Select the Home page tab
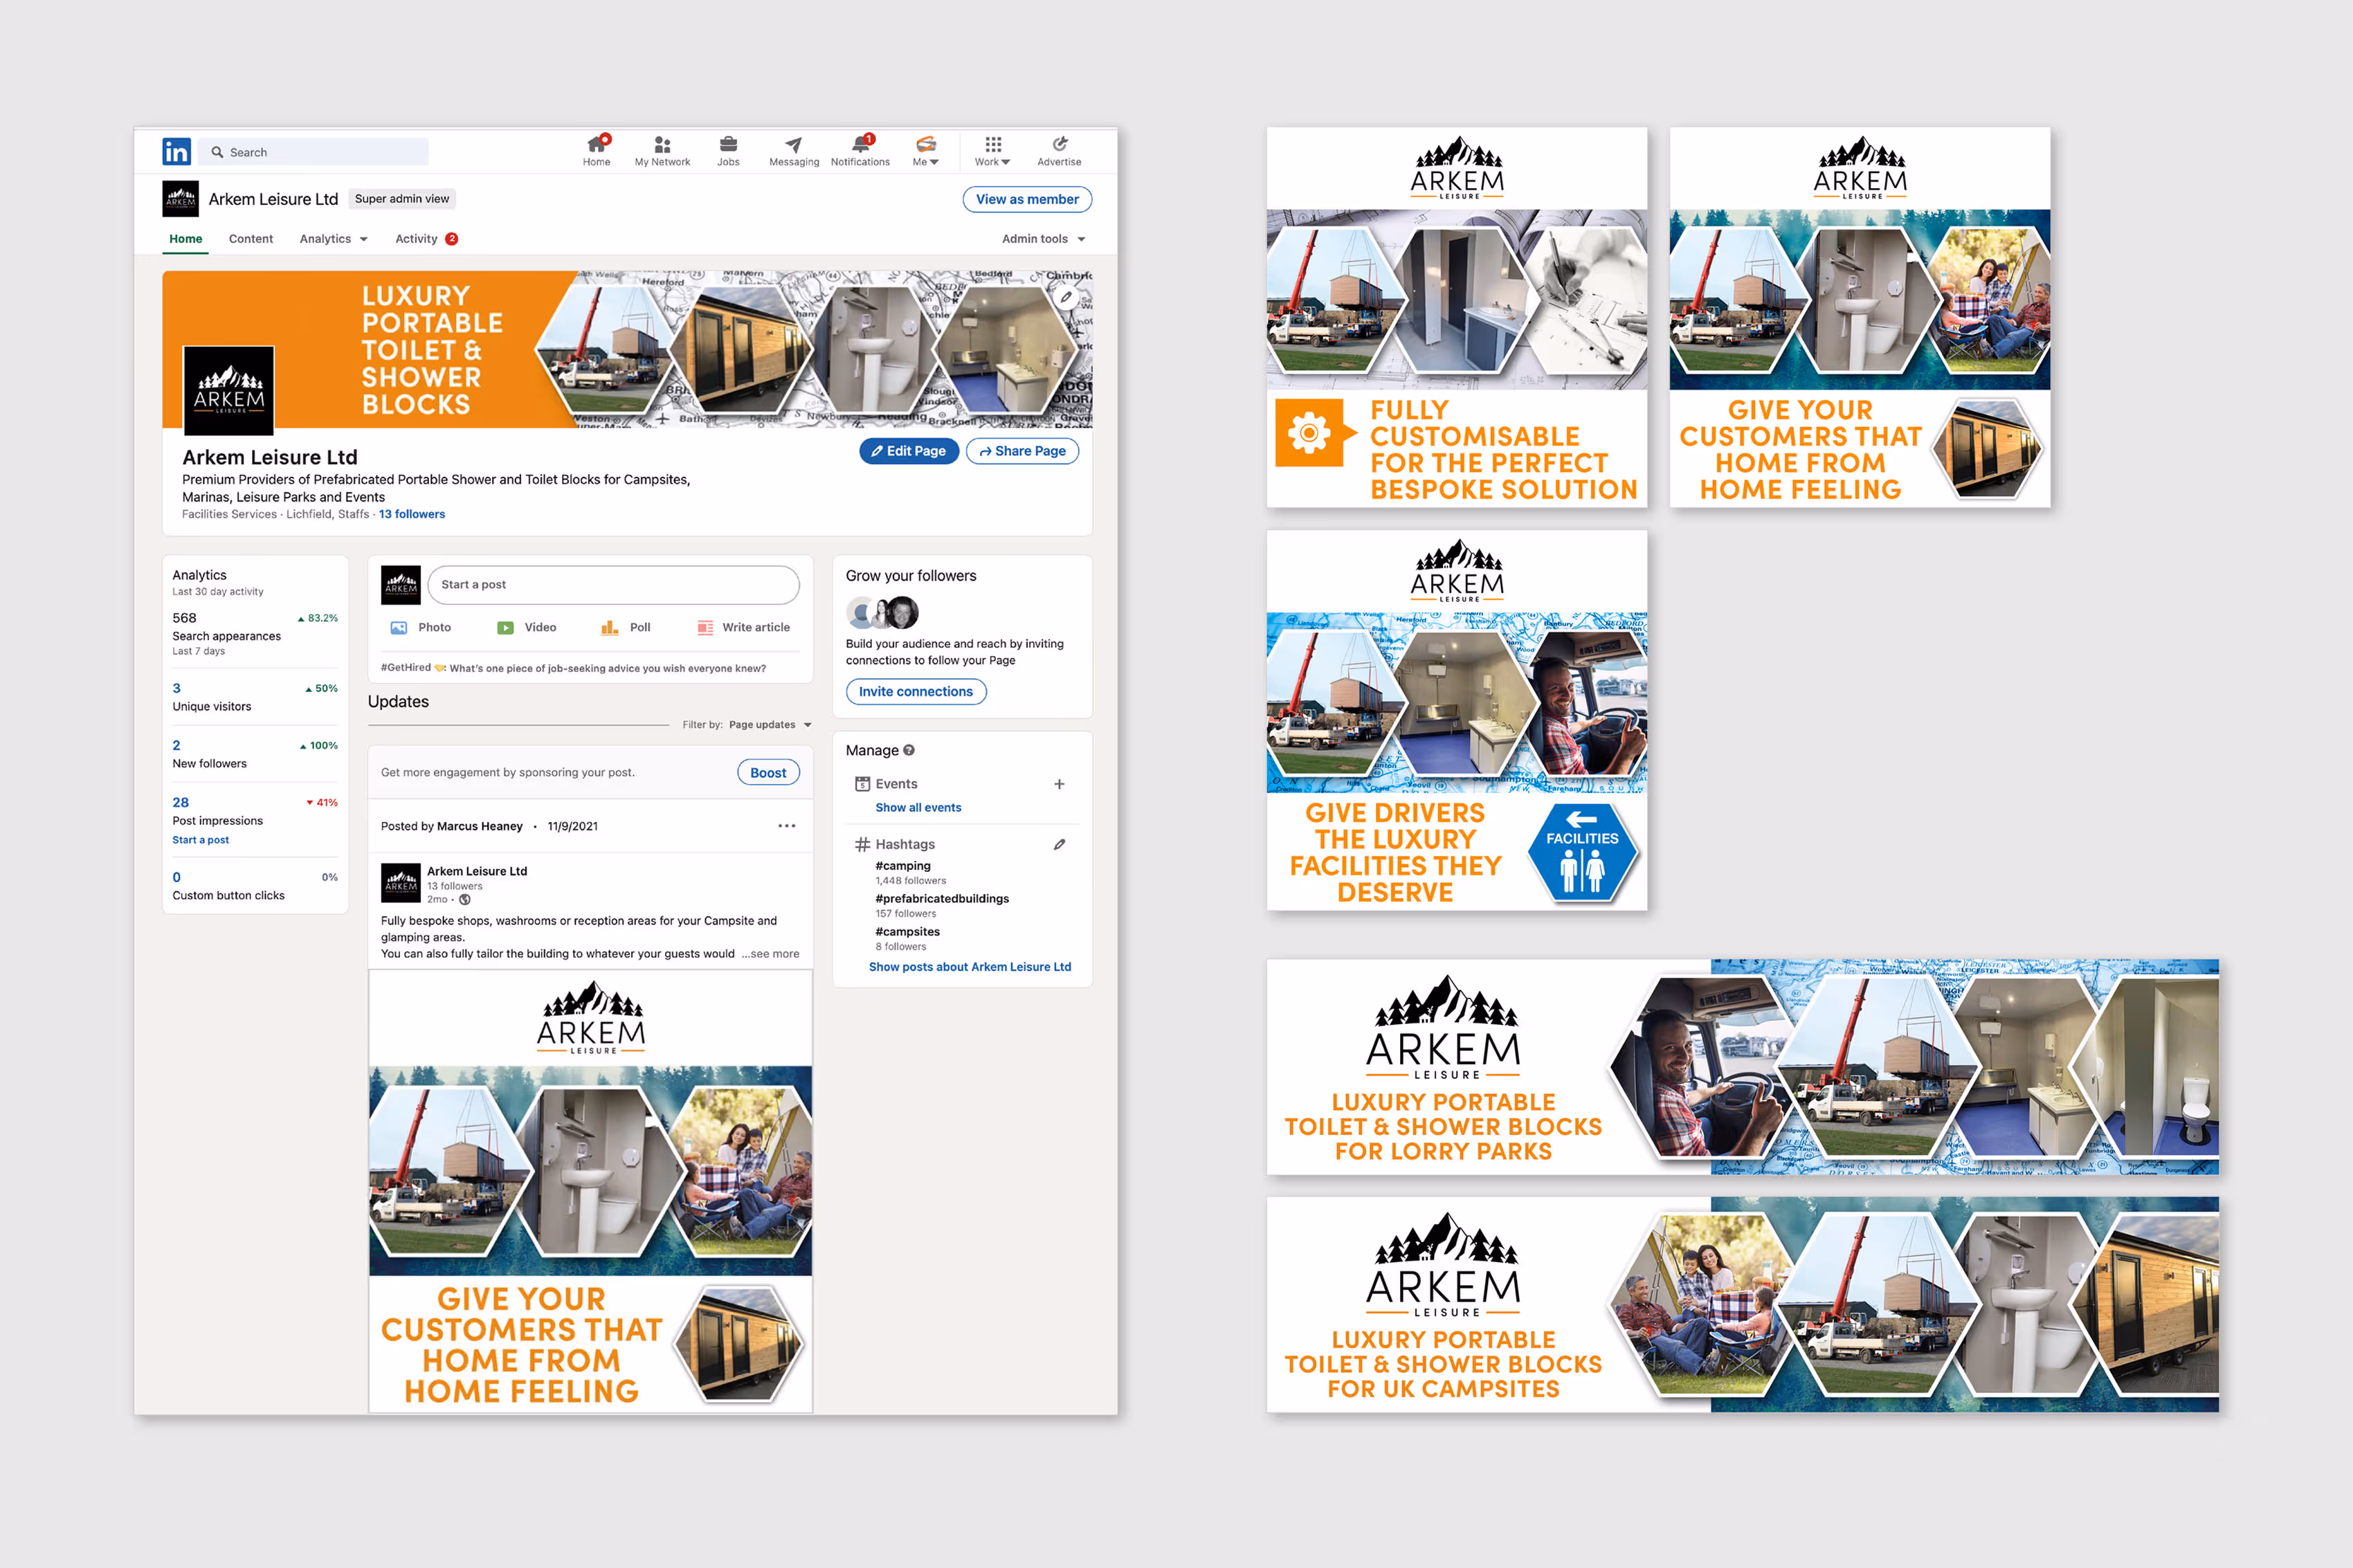Viewport: 2353px width, 1568px height. click(x=185, y=239)
